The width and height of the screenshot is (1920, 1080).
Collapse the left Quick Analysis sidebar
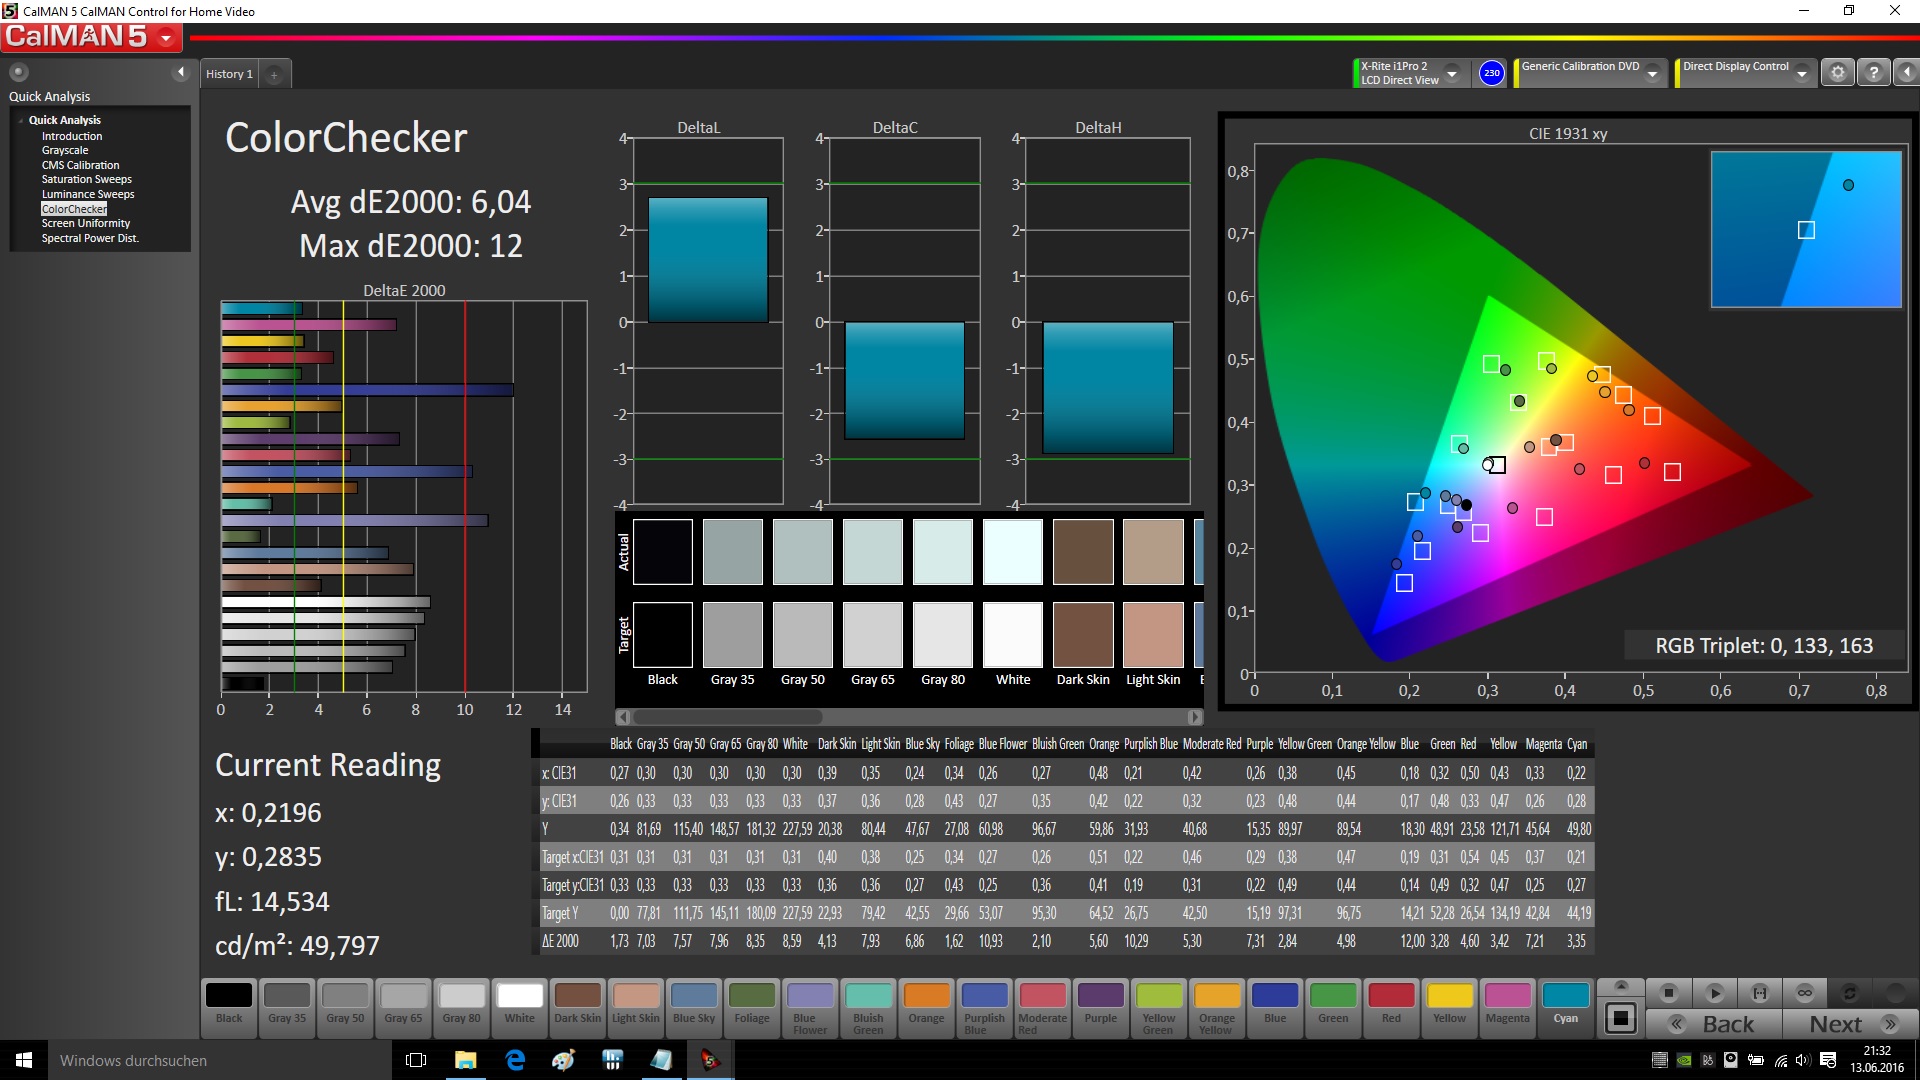pos(181,72)
